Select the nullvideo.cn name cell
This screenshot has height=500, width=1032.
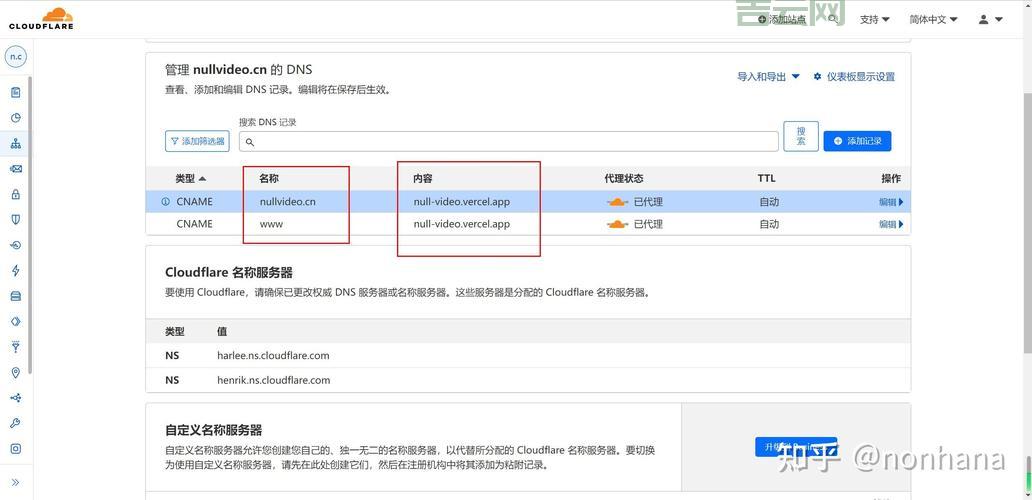click(288, 202)
